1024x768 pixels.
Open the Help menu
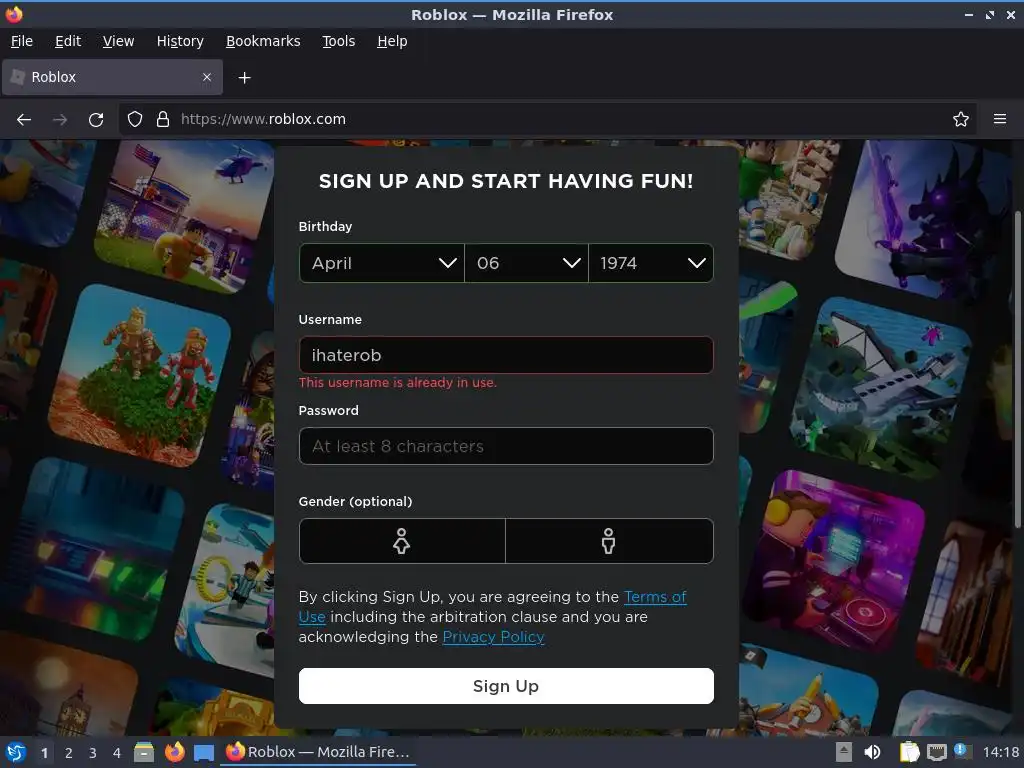[392, 41]
